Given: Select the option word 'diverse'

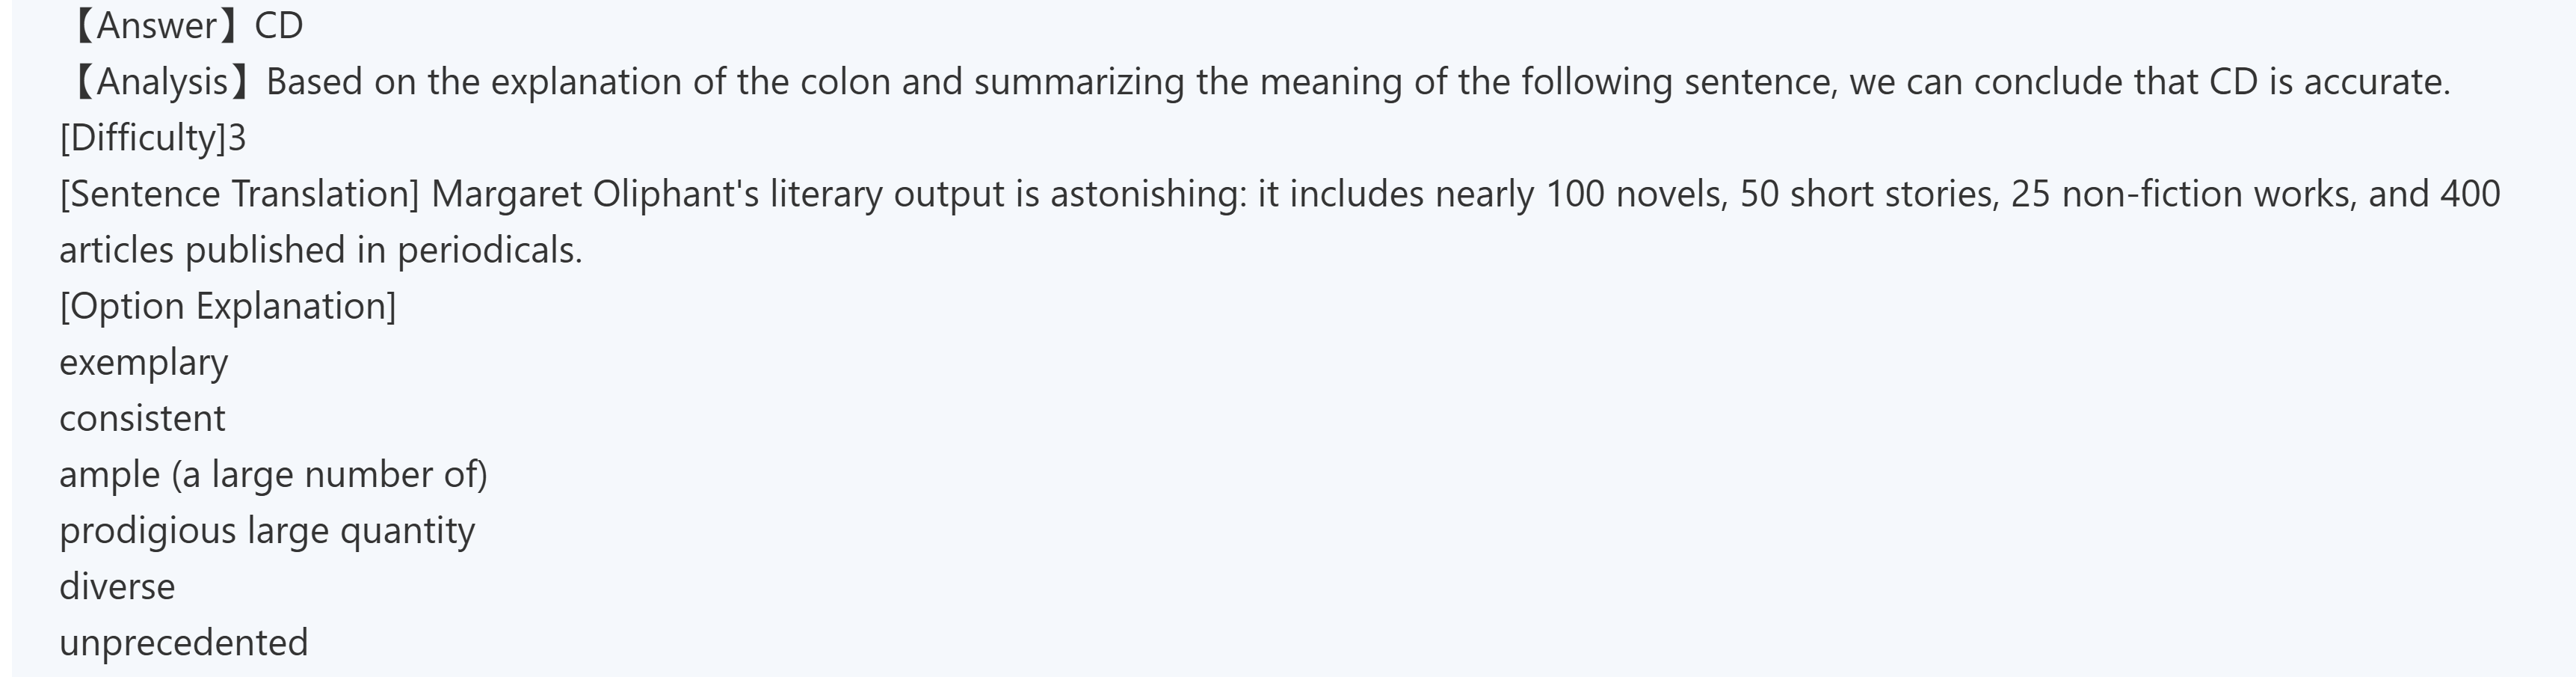Looking at the screenshot, I should click(117, 586).
